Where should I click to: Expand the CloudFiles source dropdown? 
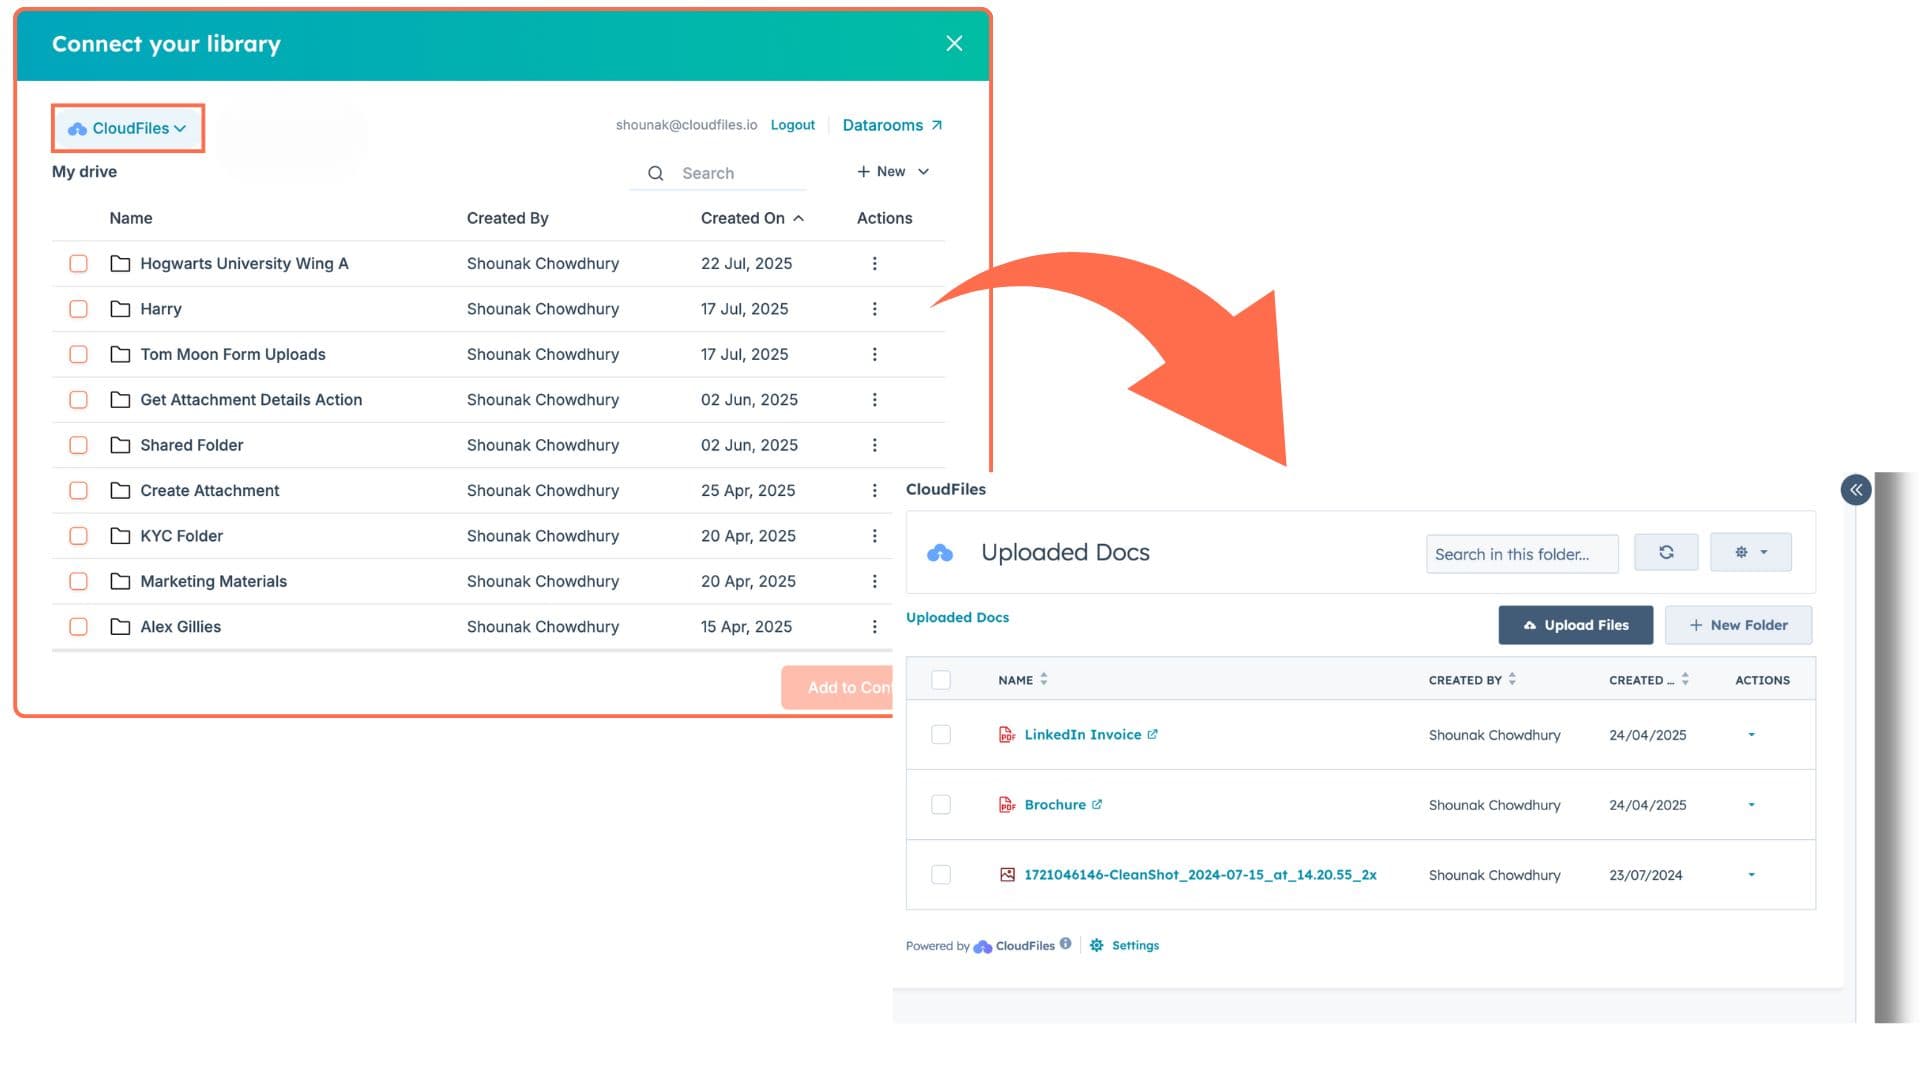coord(128,128)
